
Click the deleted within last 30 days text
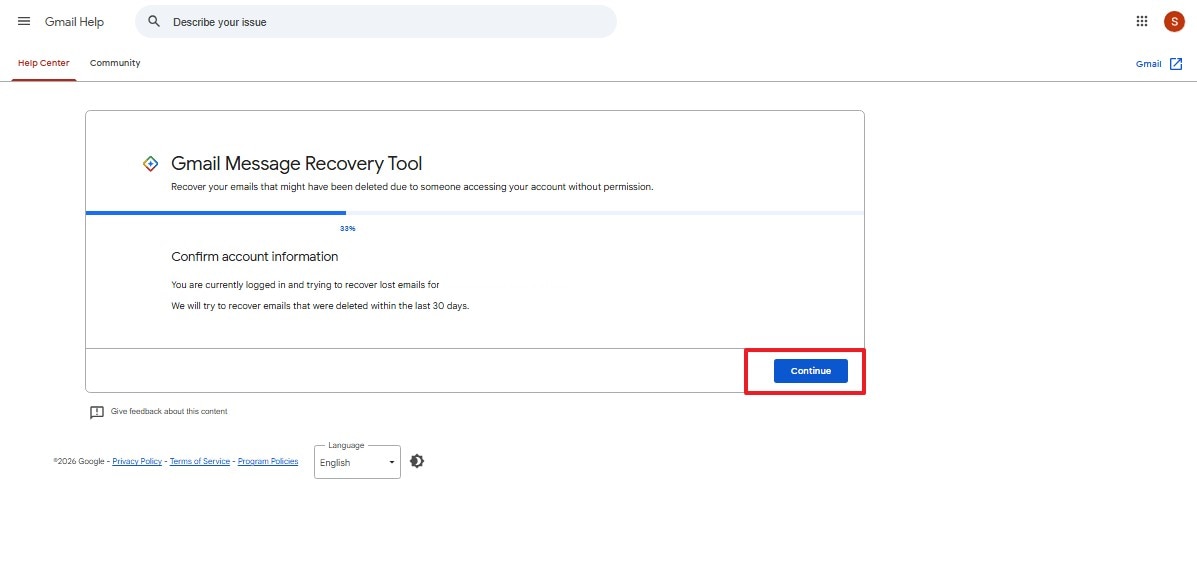[320, 306]
